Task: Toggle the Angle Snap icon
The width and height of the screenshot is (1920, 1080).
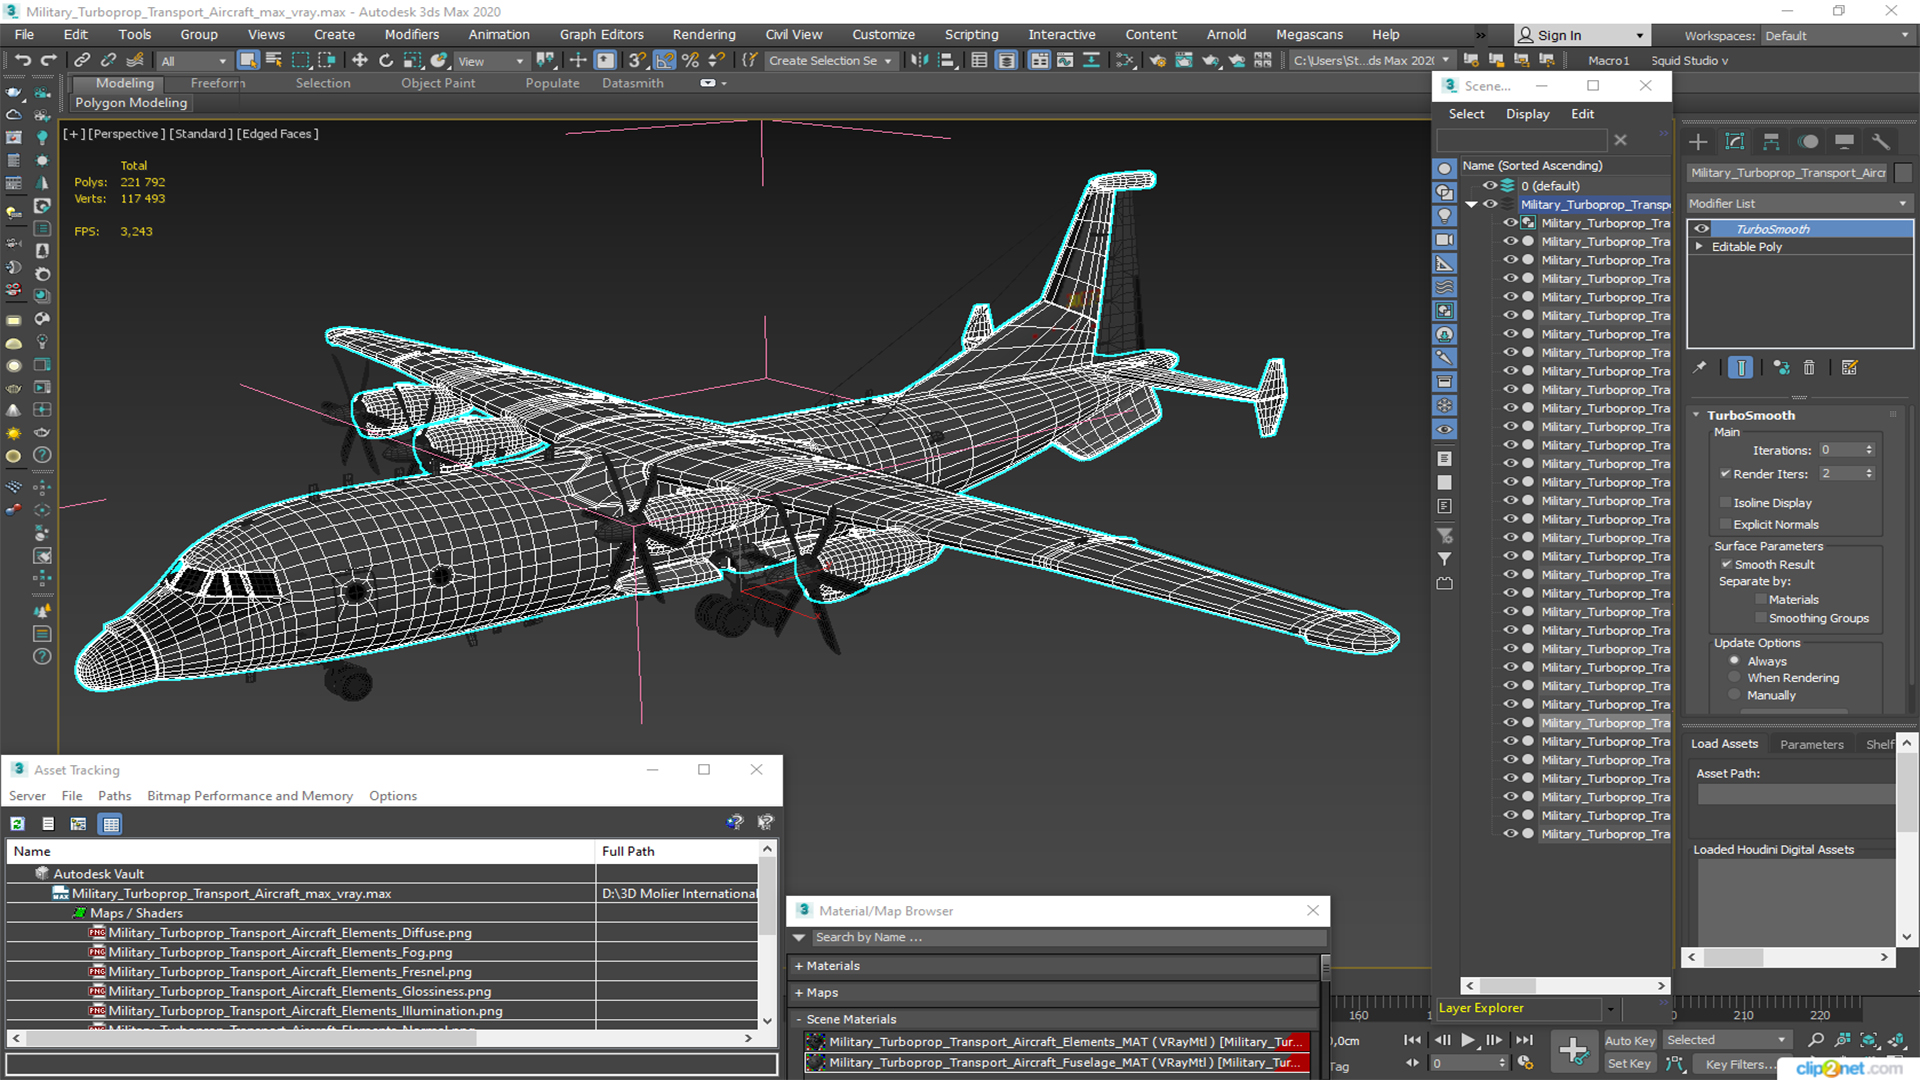Action: click(x=664, y=60)
